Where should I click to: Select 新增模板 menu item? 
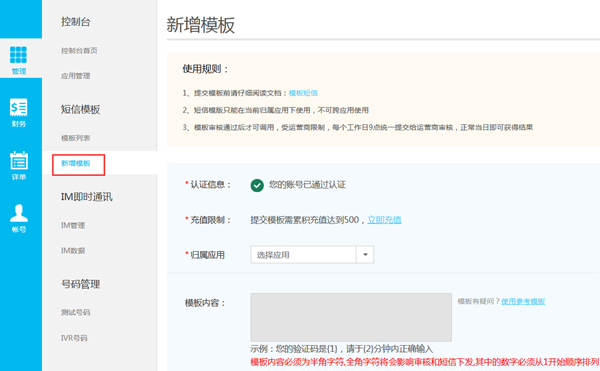(x=76, y=163)
